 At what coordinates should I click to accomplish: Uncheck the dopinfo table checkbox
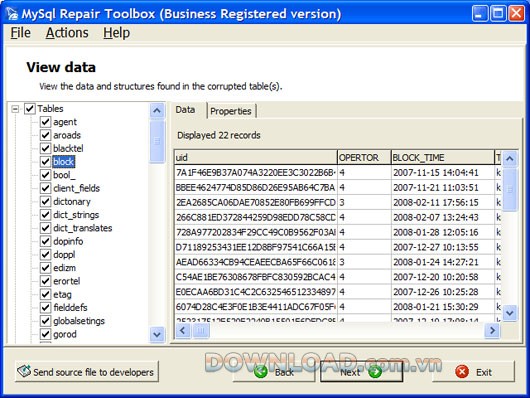coord(45,241)
